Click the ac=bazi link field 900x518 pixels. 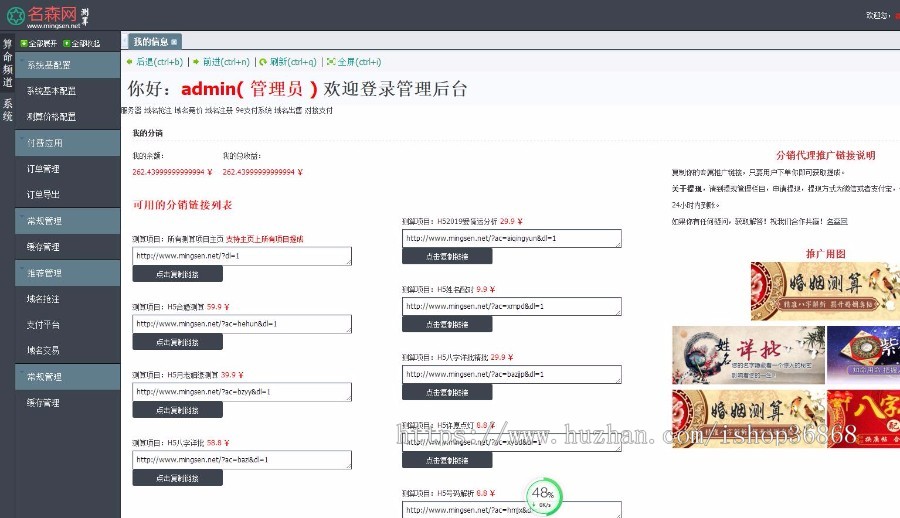[x=242, y=459]
